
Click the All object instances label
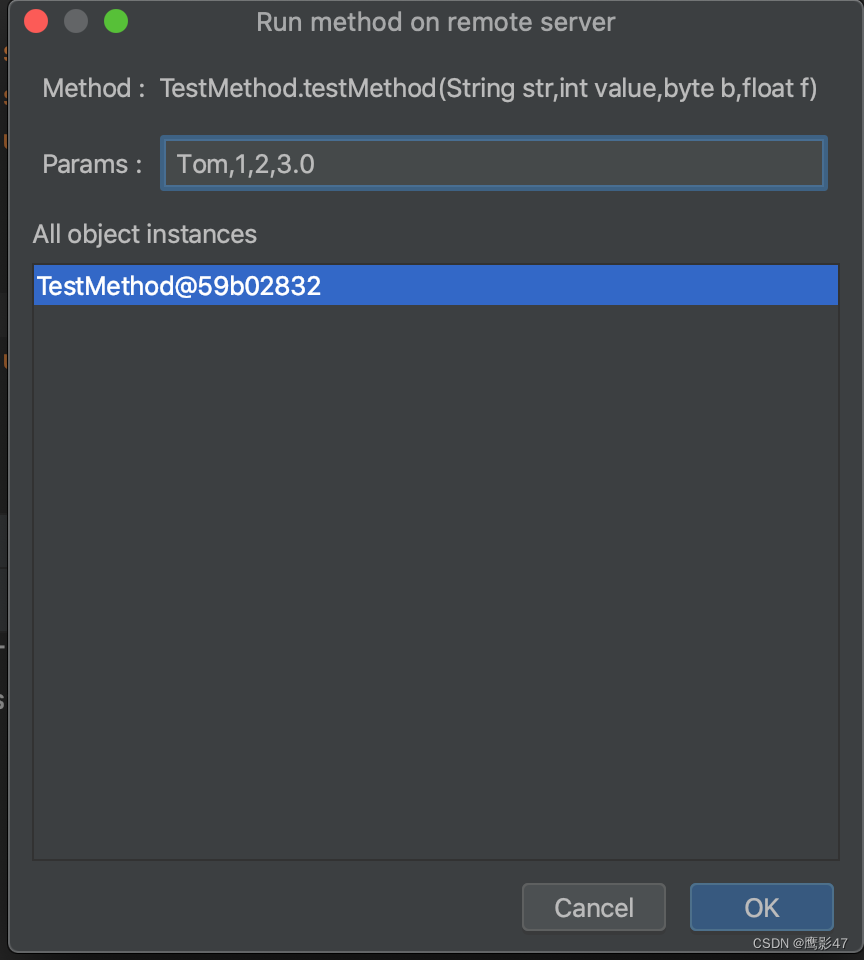(144, 234)
